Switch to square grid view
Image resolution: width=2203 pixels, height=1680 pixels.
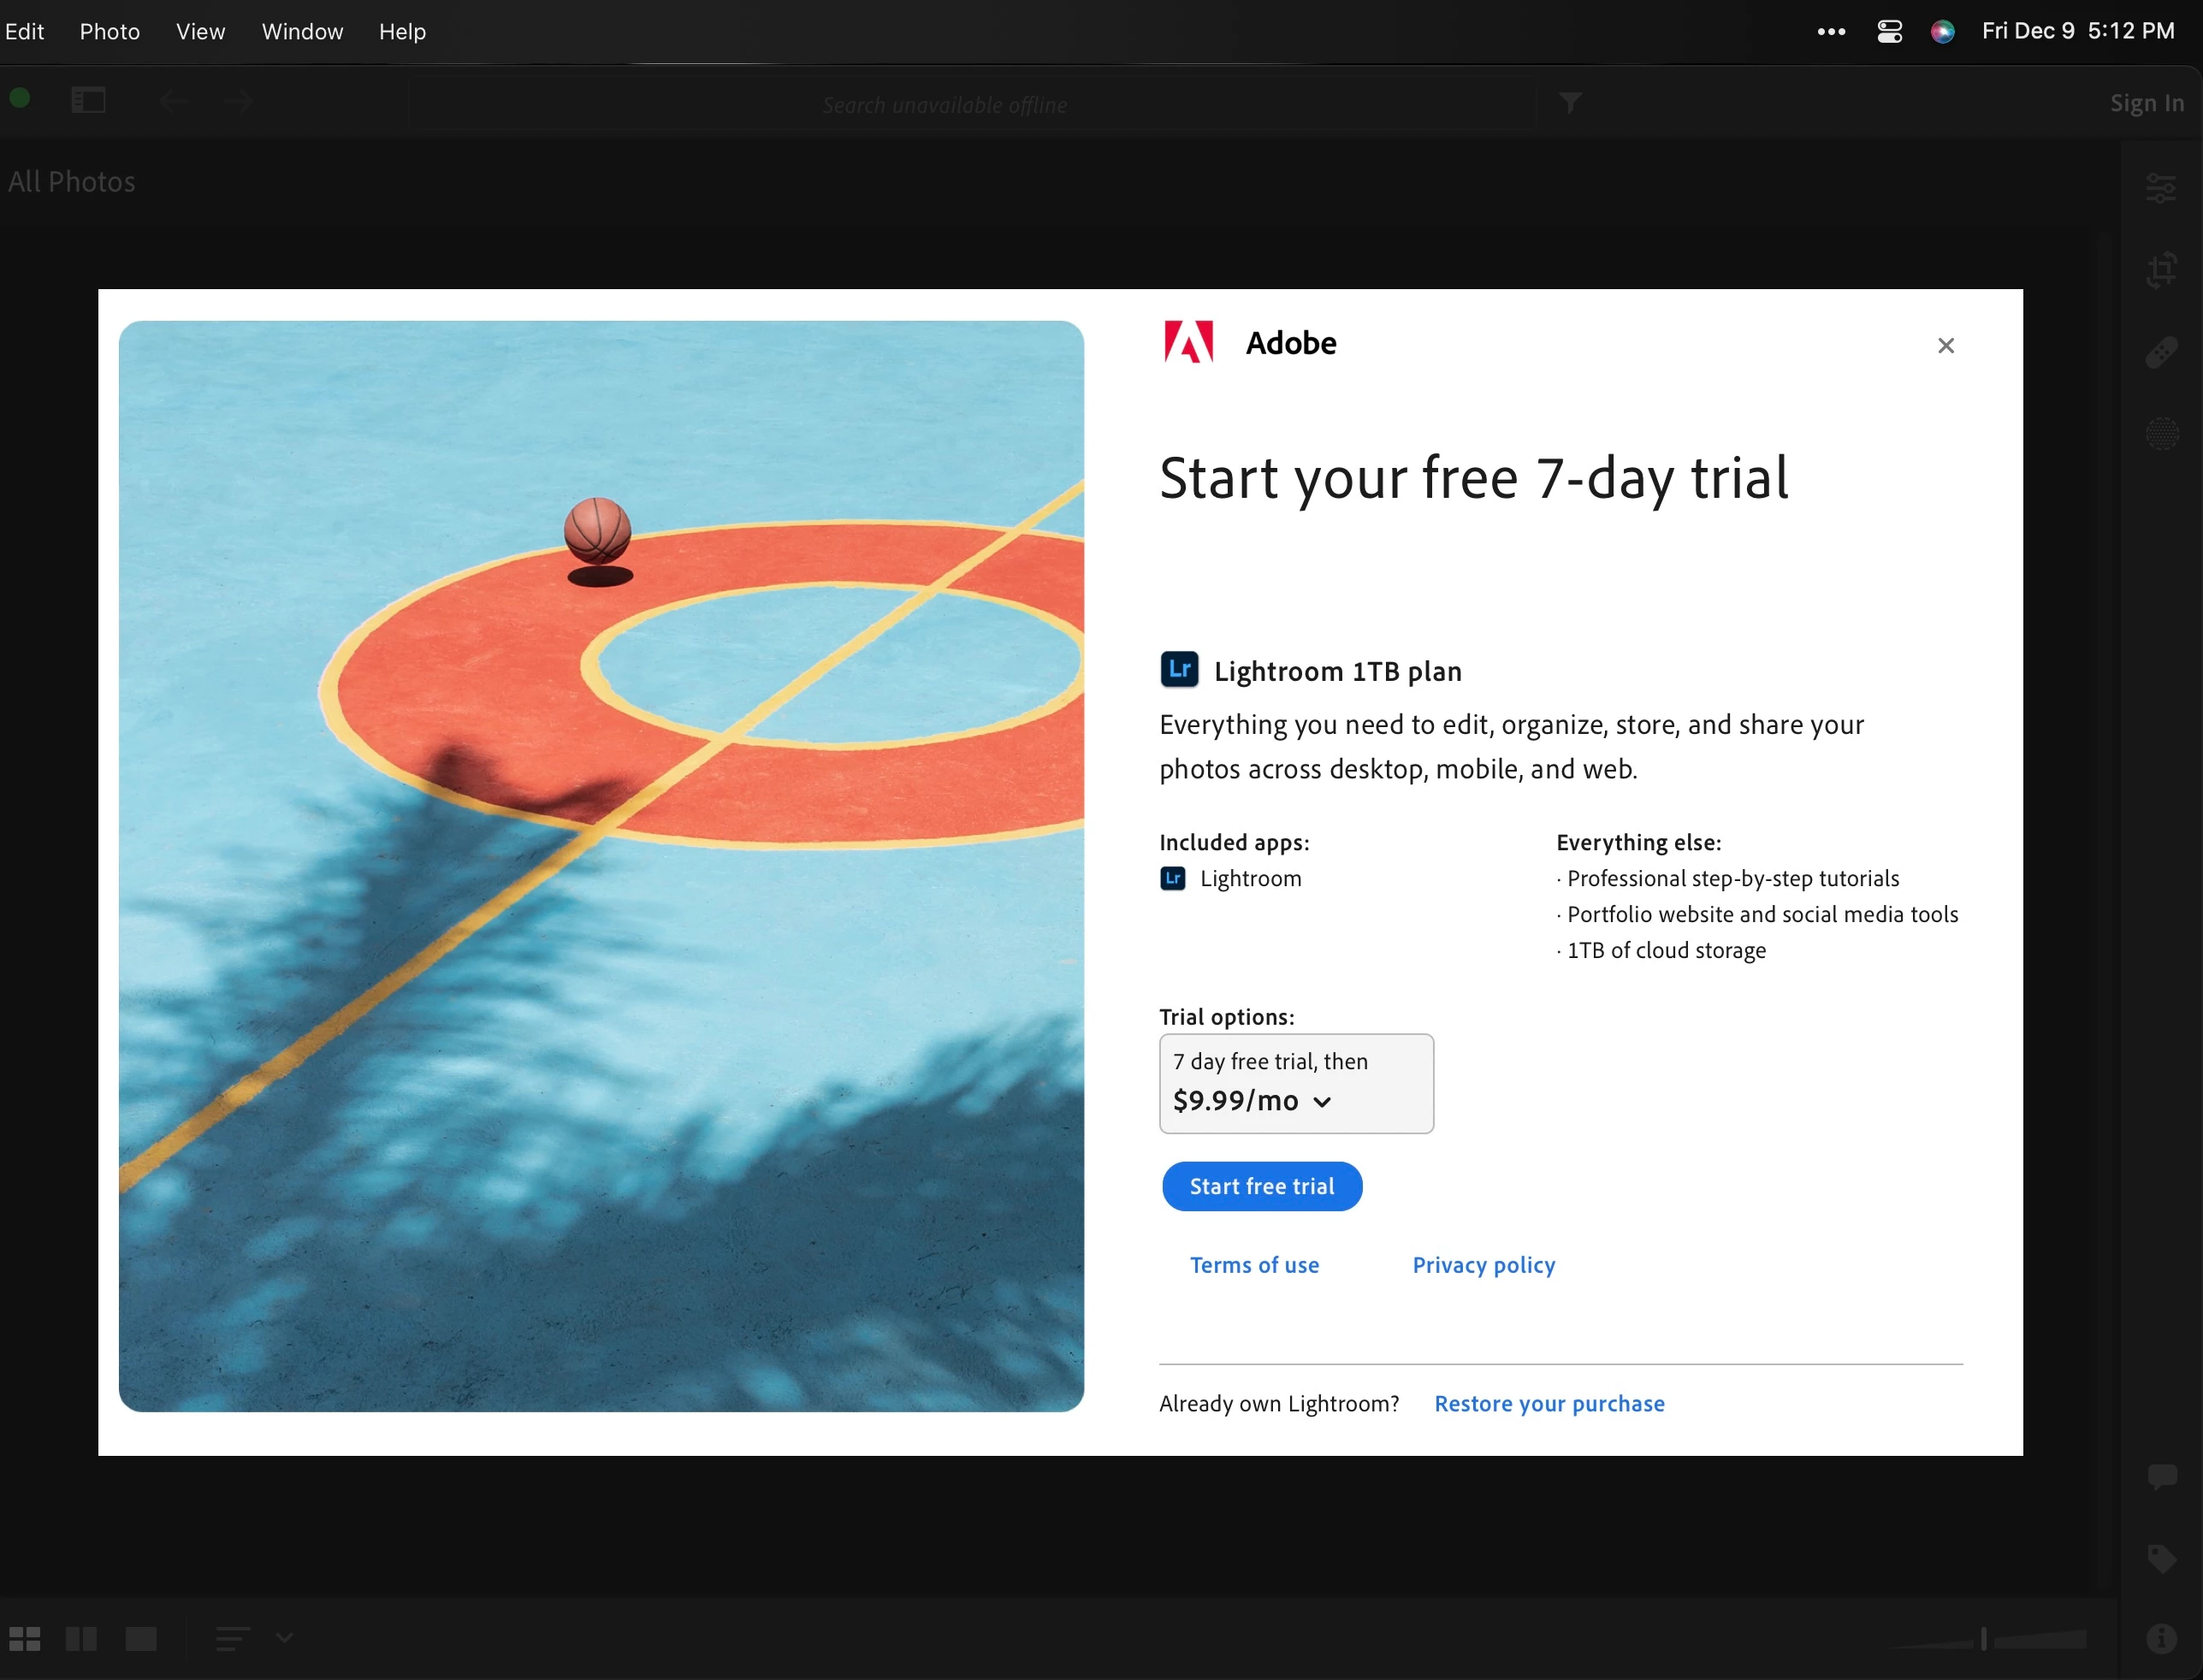click(x=81, y=1638)
